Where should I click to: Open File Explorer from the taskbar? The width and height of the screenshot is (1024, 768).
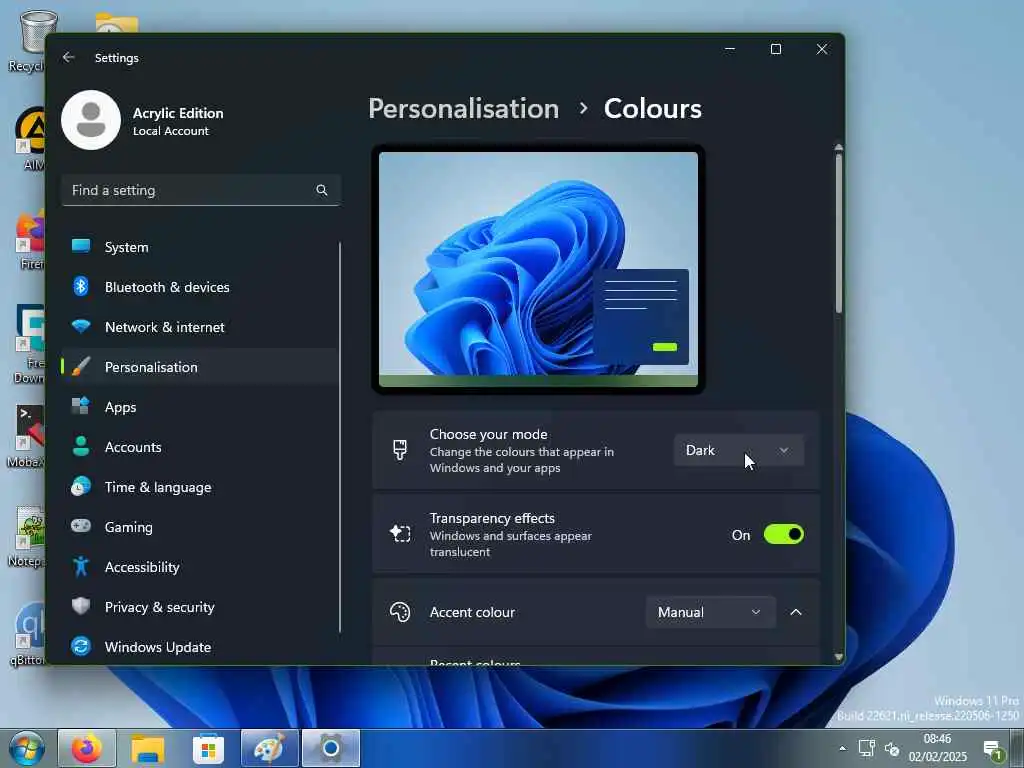coord(148,748)
